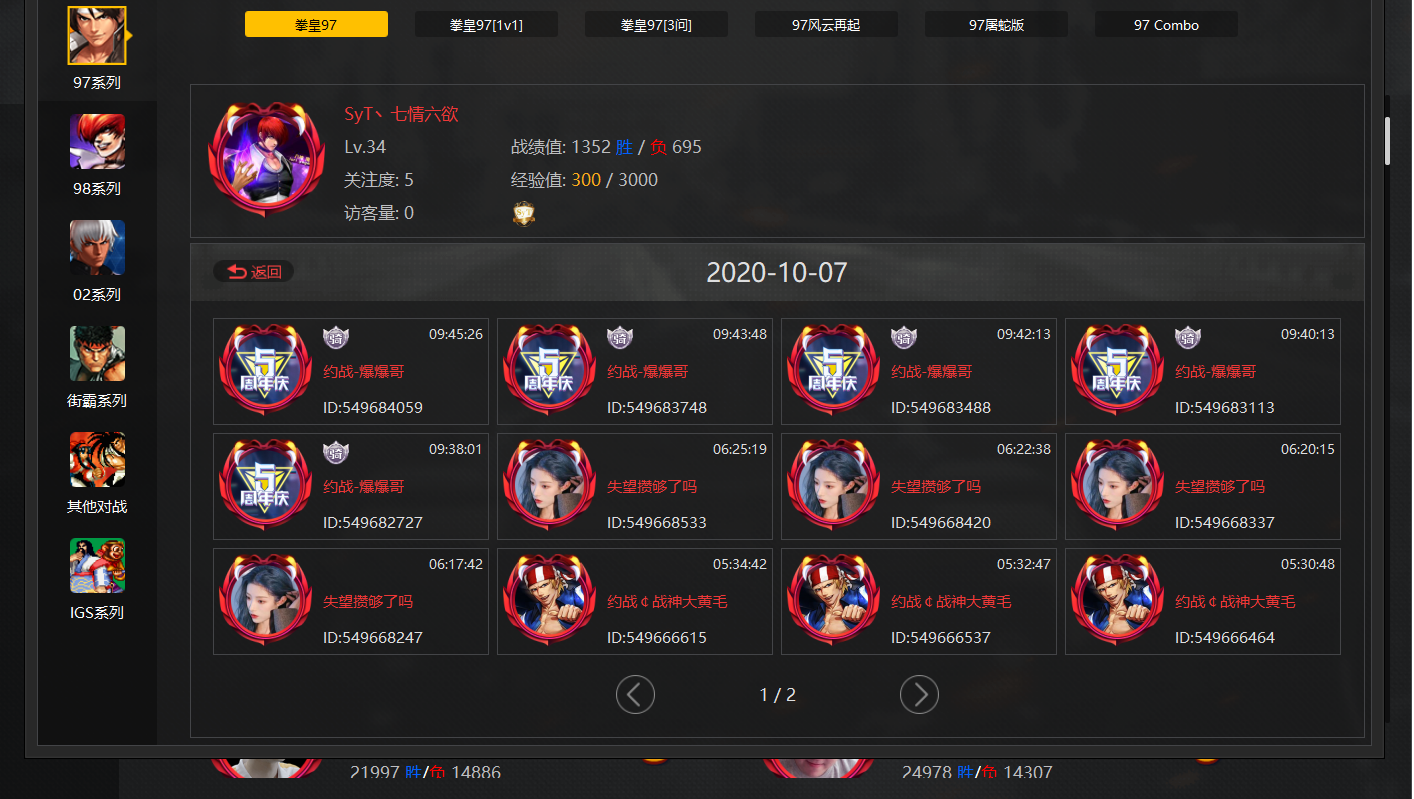Click the 返回 back button

(x=254, y=272)
